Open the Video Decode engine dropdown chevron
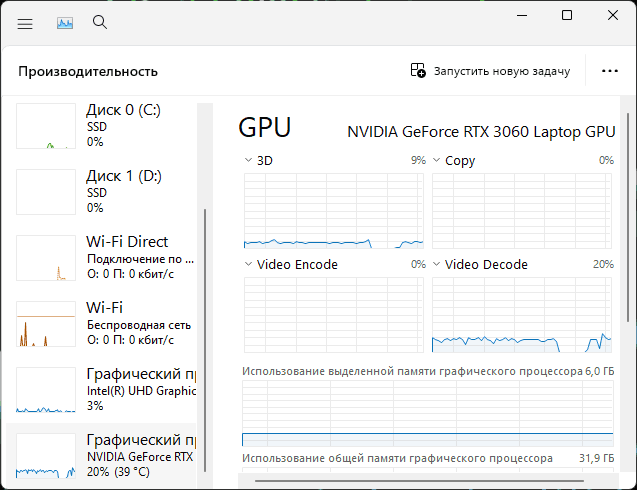 (436, 264)
